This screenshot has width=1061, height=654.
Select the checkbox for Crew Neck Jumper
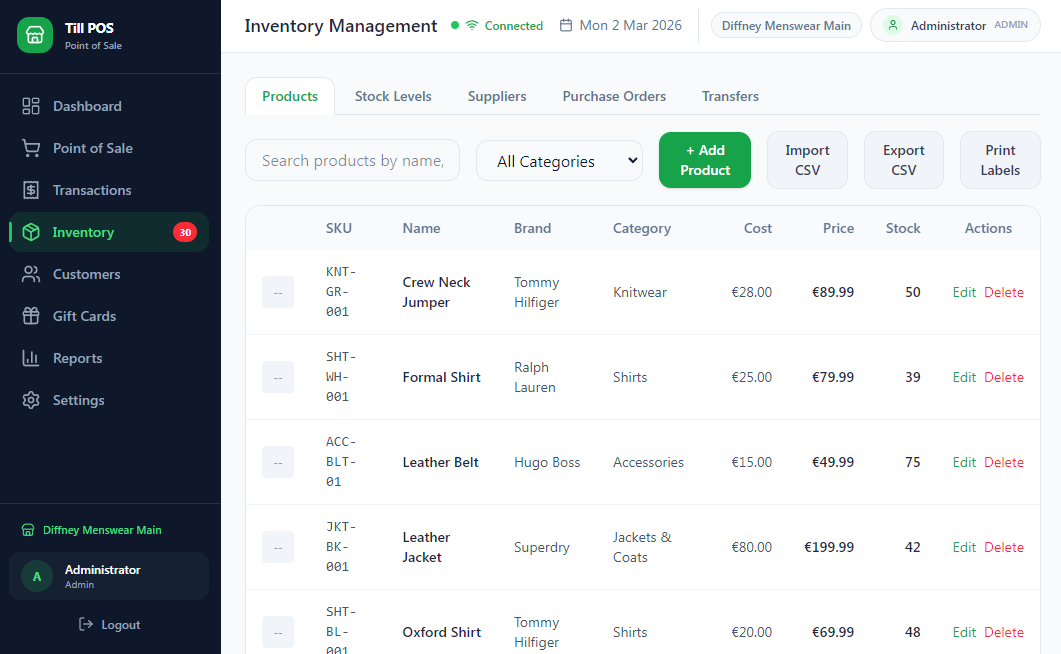(277, 292)
